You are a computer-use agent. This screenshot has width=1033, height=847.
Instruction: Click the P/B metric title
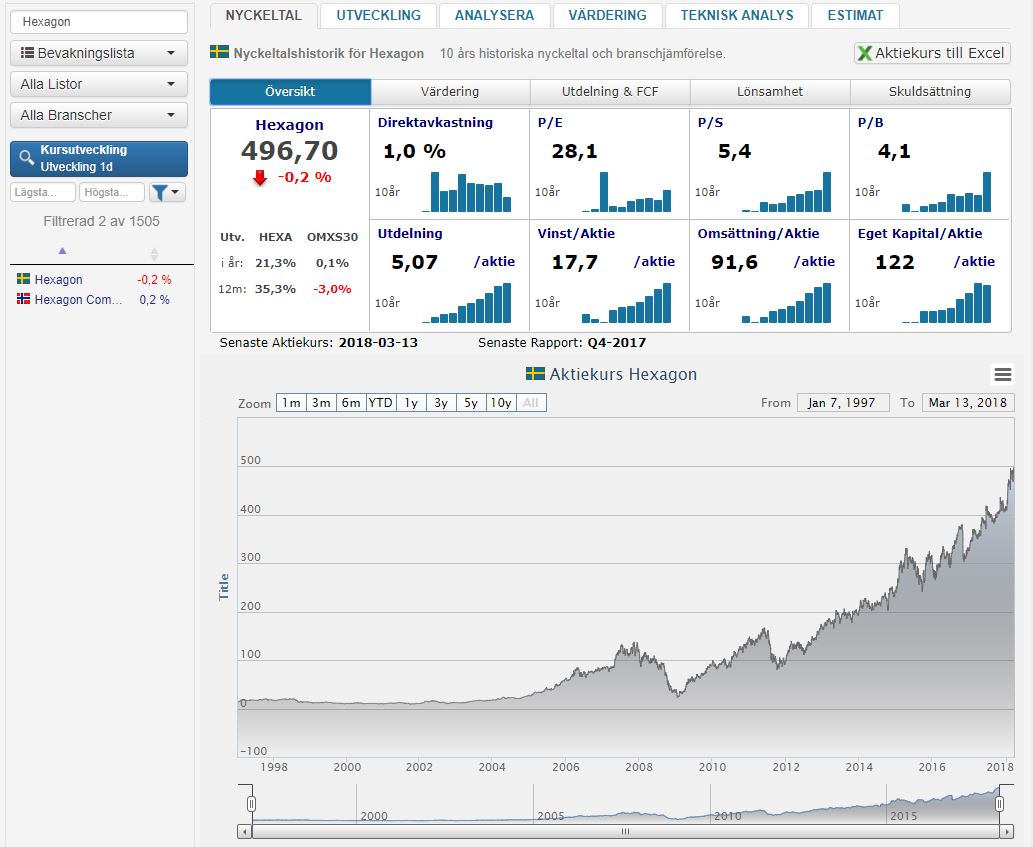point(870,123)
